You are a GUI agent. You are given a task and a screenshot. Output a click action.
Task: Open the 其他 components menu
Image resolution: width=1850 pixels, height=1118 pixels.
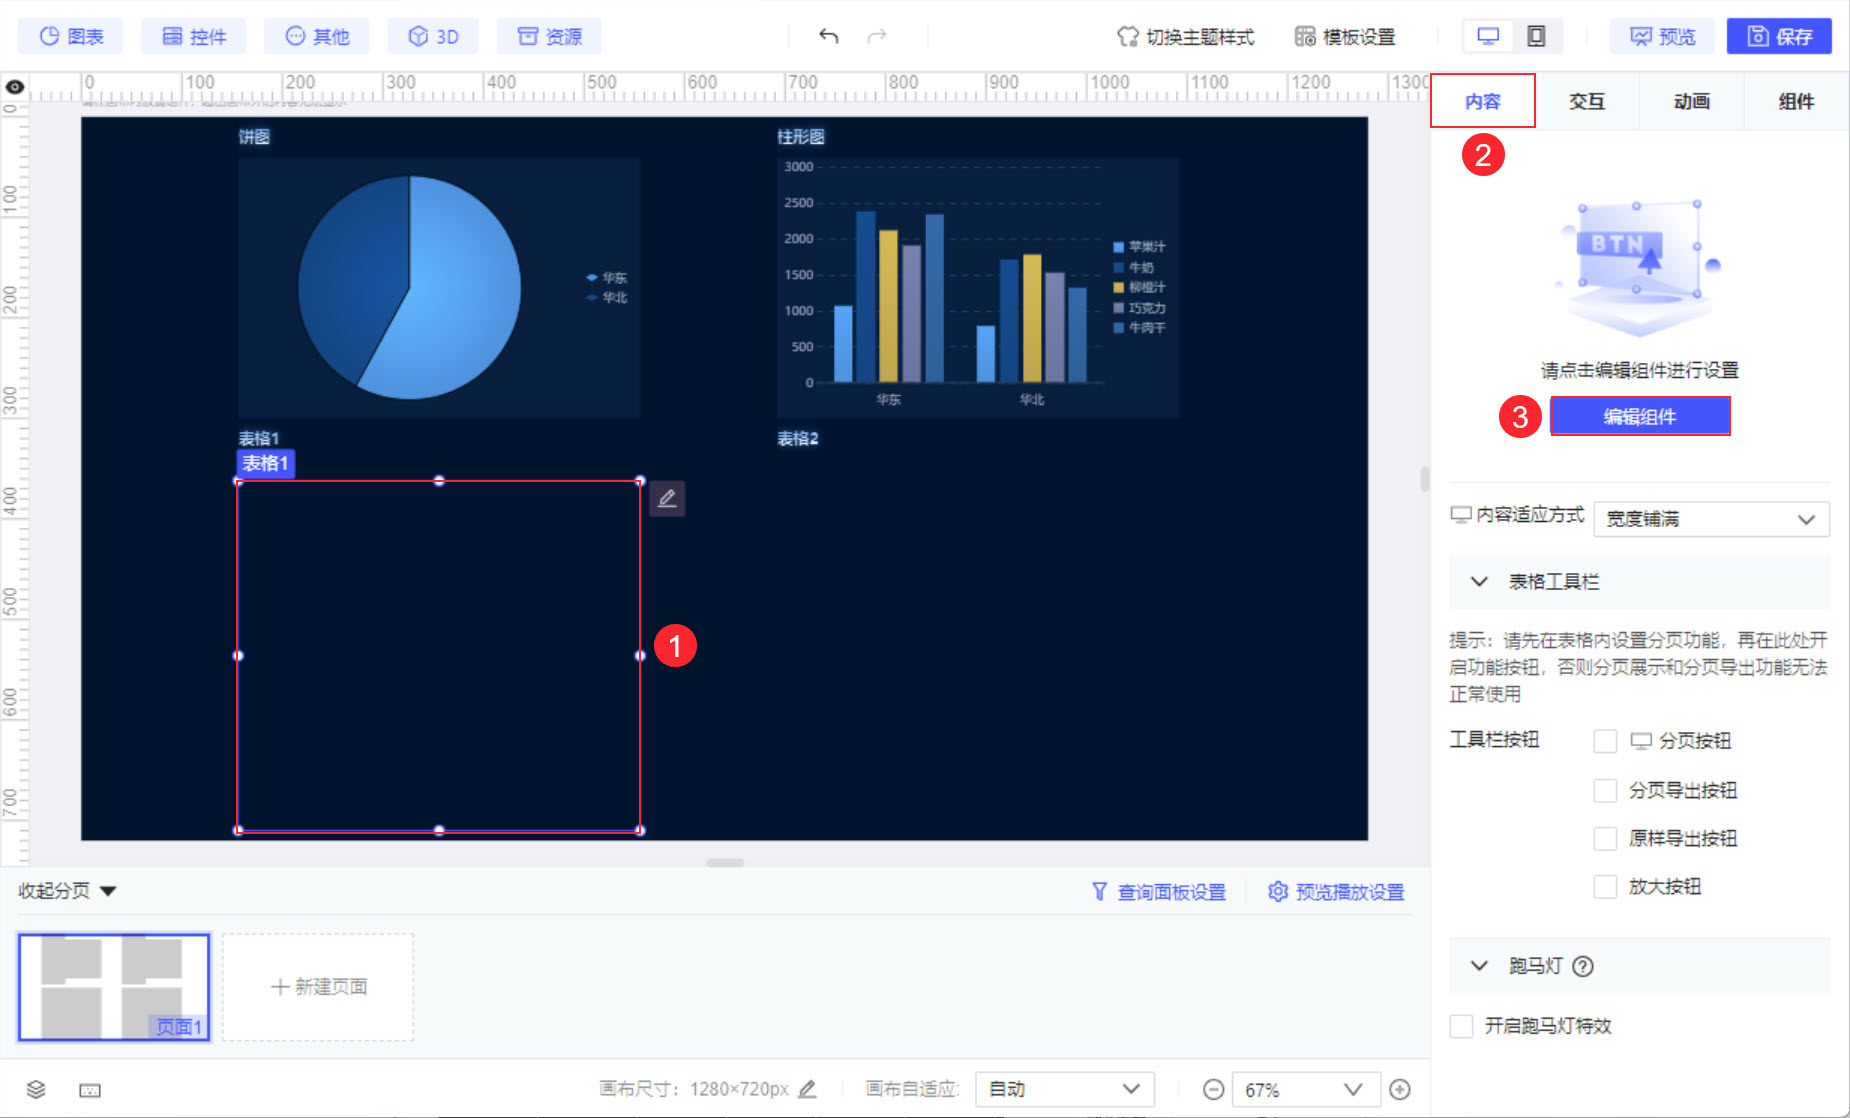click(x=316, y=36)
